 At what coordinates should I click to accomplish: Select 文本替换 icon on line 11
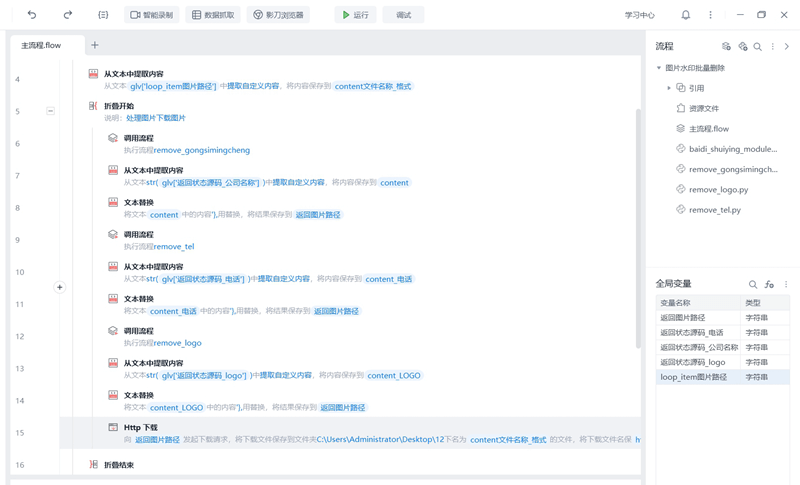point(113,299)
